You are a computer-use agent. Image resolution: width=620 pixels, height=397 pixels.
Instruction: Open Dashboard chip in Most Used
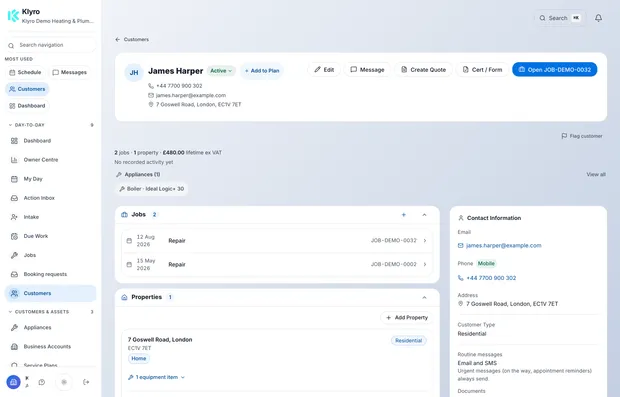[x=27, y=106]
